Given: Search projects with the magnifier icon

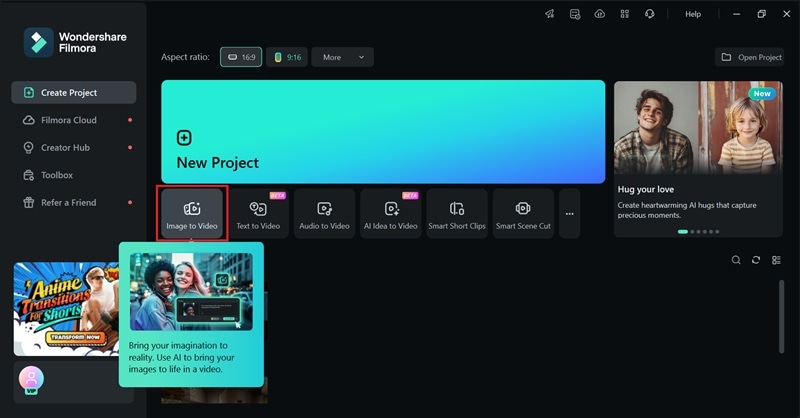Looking at the screenshot, I should [736, 260].
